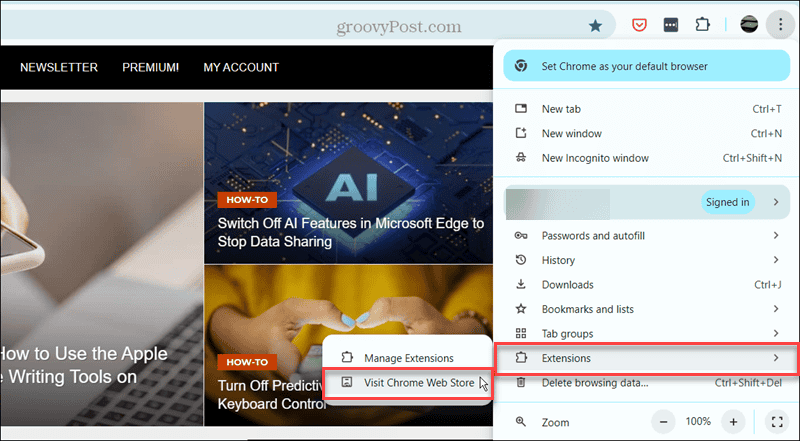Click the Zoom label text

pyautogui.click(x=555, y=423)
